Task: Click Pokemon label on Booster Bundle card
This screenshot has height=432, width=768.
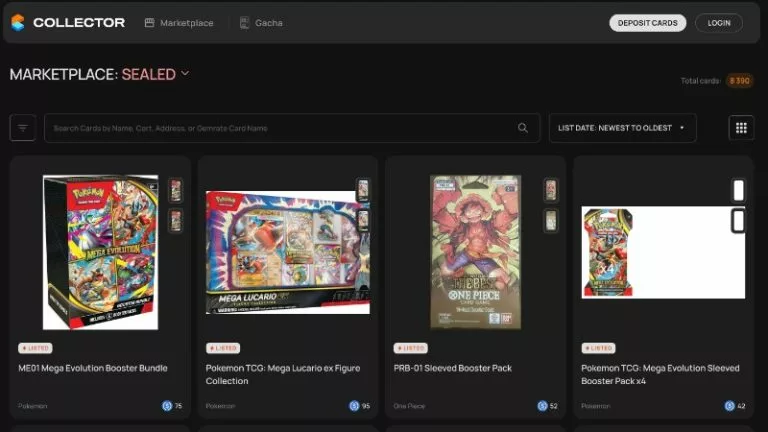Action: 32,406
